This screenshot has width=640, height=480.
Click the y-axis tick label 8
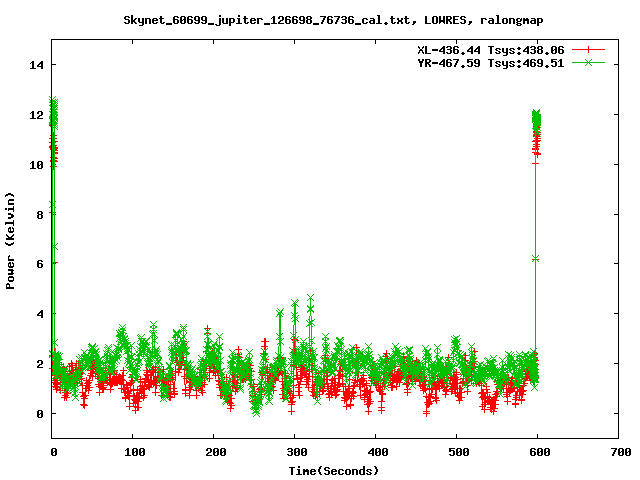click(x=40, y=215)
